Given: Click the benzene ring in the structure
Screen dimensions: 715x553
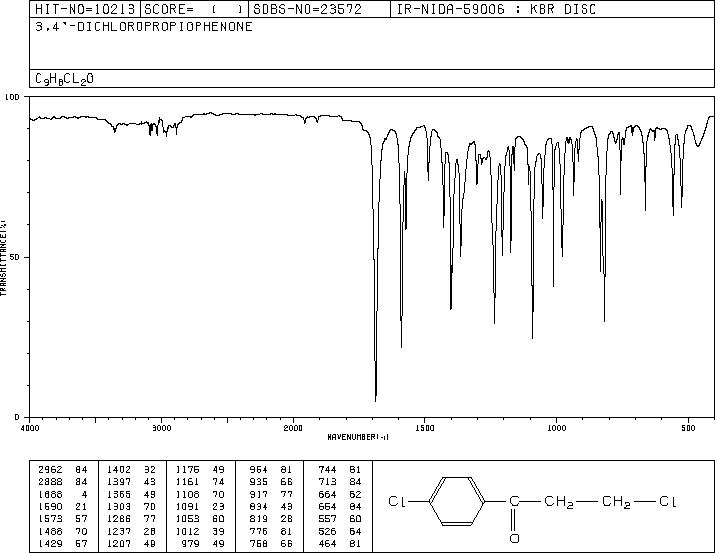Looking at the screenshot, I should pyautogui.click(x=457, y=501).
